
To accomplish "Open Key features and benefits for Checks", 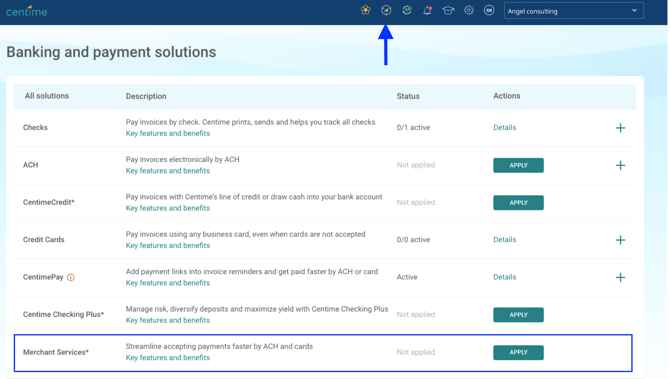I will tap(168, 133).
